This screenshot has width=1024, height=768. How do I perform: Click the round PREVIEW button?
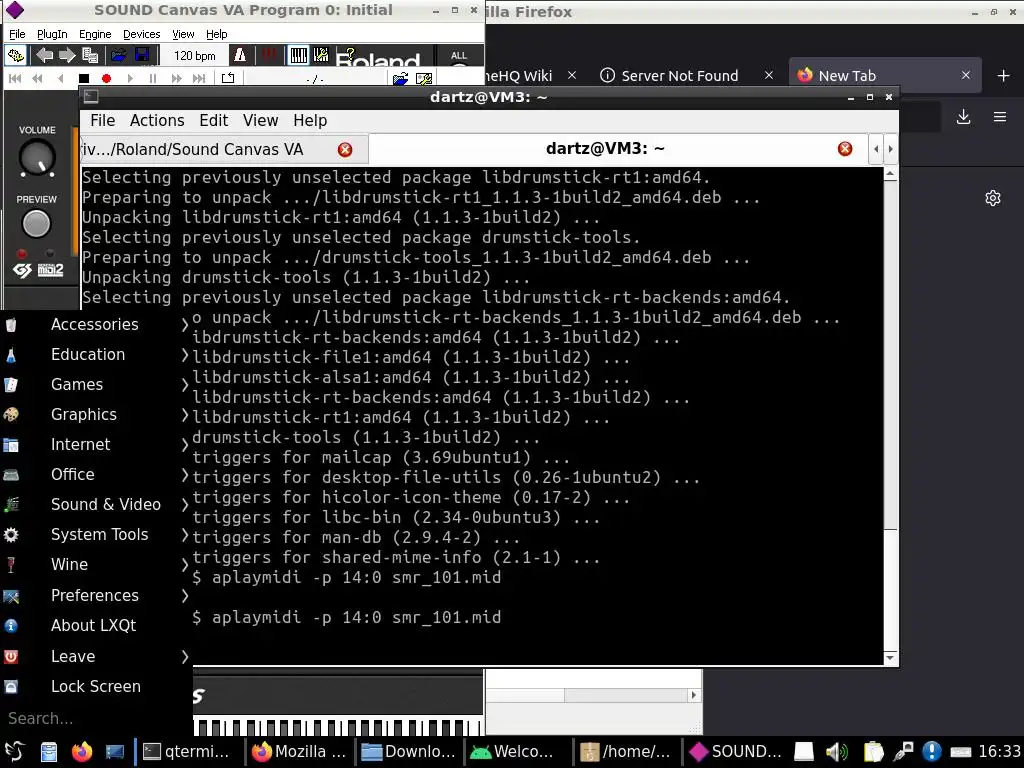click(x=36, y=224)
